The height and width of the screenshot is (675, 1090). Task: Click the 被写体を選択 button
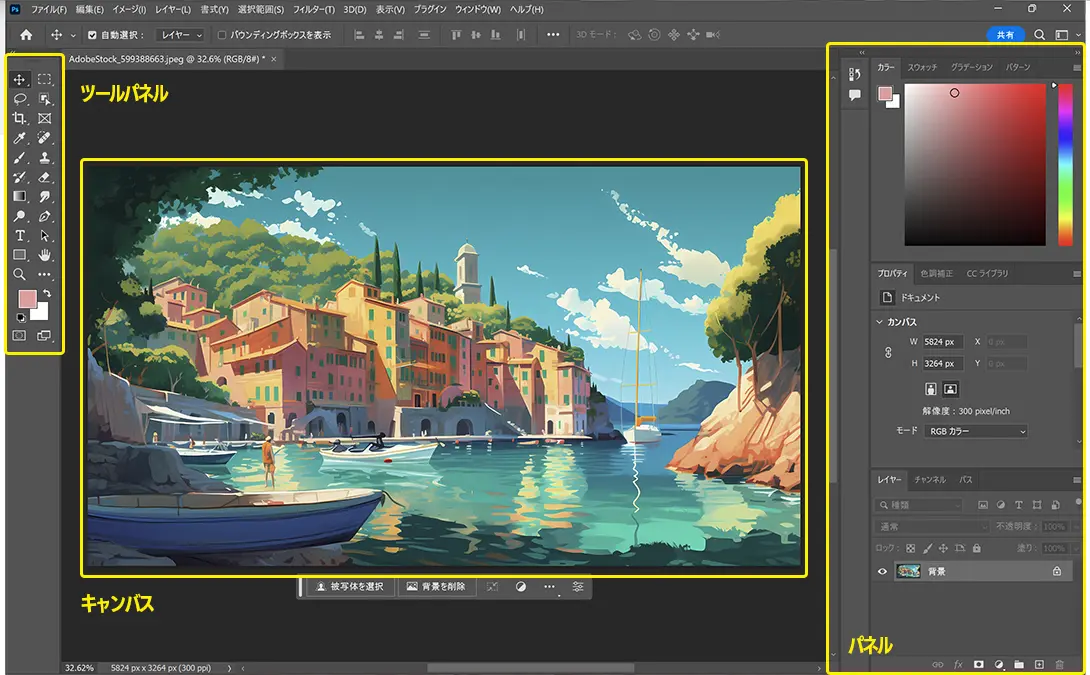[x=350, y=587]
